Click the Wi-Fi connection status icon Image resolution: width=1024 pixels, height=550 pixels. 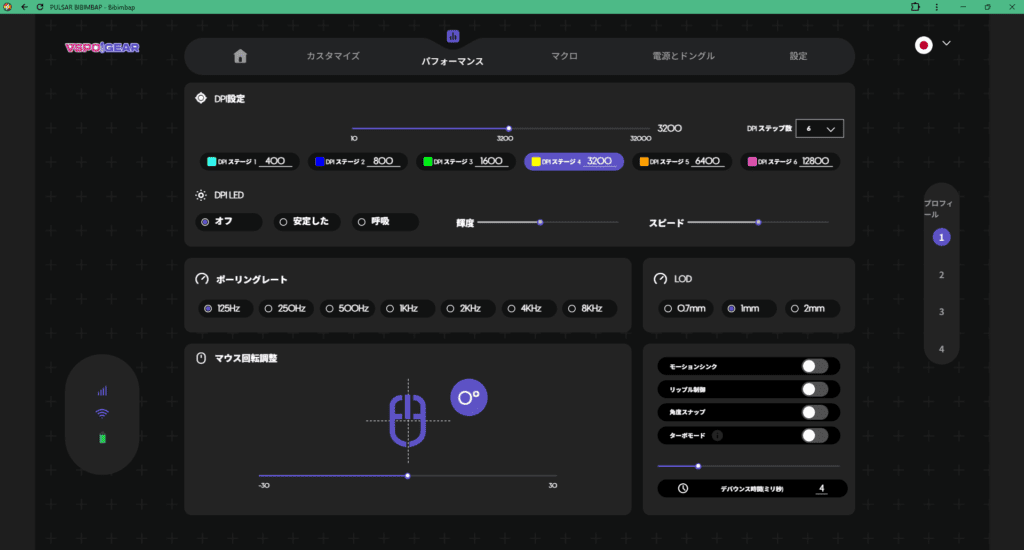point(102,413)
